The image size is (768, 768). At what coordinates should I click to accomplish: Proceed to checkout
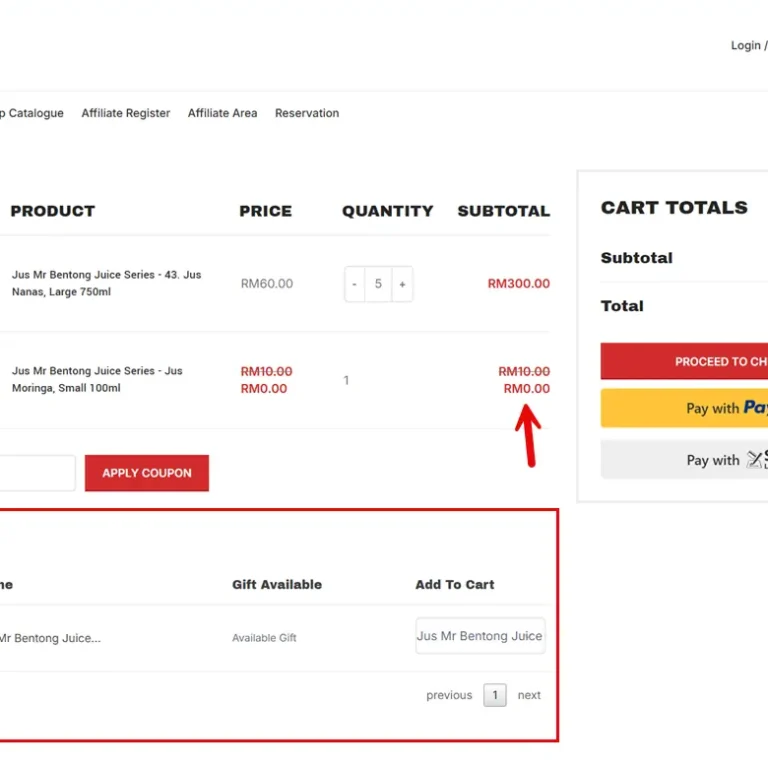click(x=684, y=361)
